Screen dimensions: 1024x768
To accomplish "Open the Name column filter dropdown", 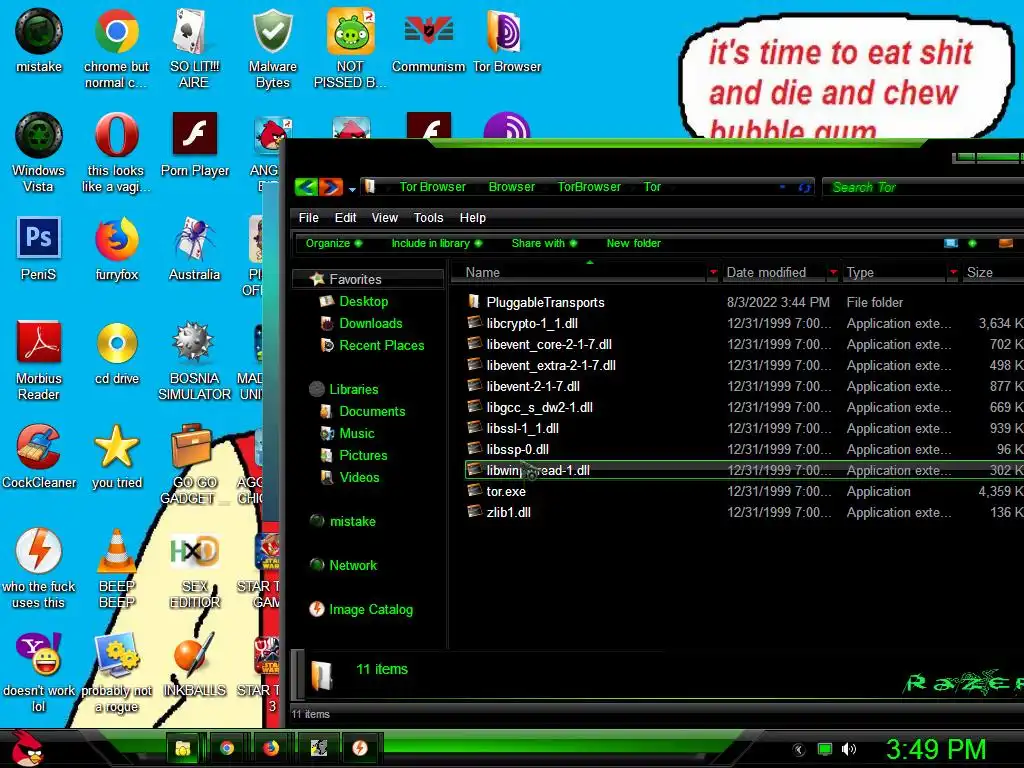I will pyautogui.click(x=712, y=272).
